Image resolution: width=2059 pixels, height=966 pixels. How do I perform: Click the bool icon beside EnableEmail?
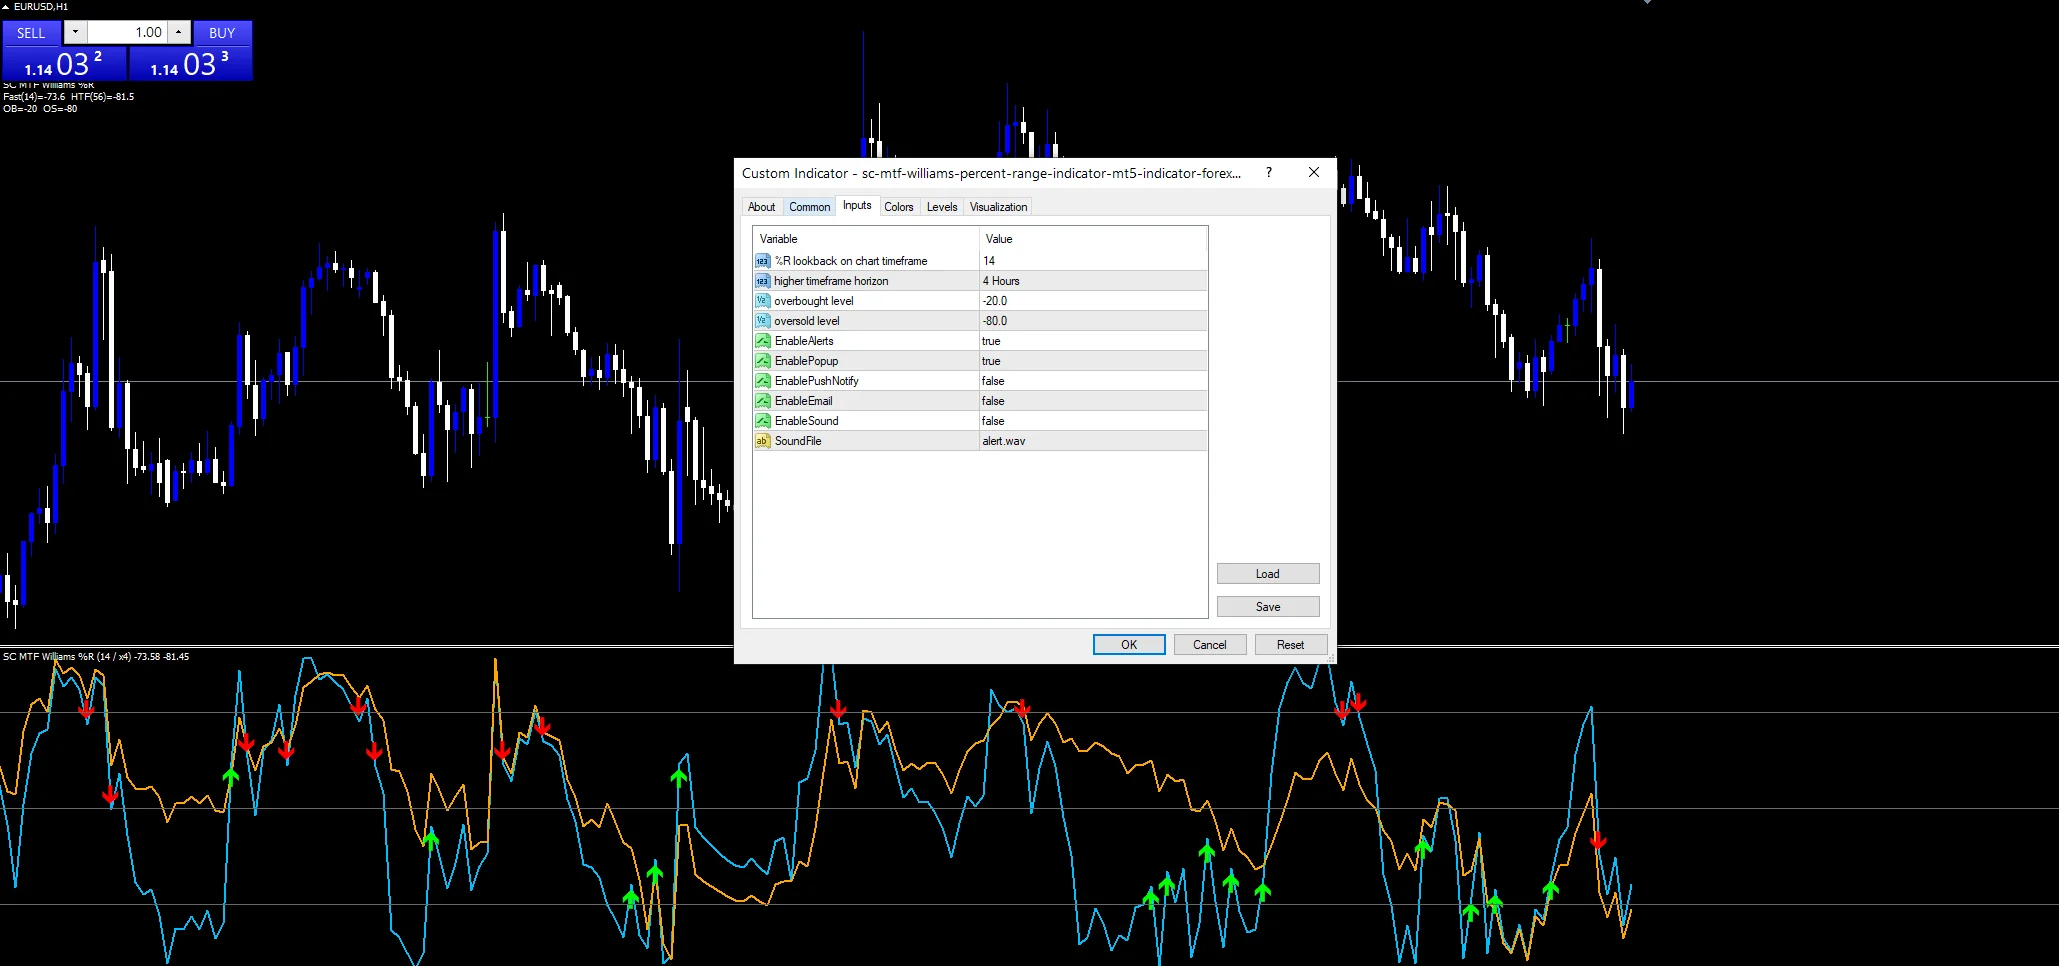[762, 401]
